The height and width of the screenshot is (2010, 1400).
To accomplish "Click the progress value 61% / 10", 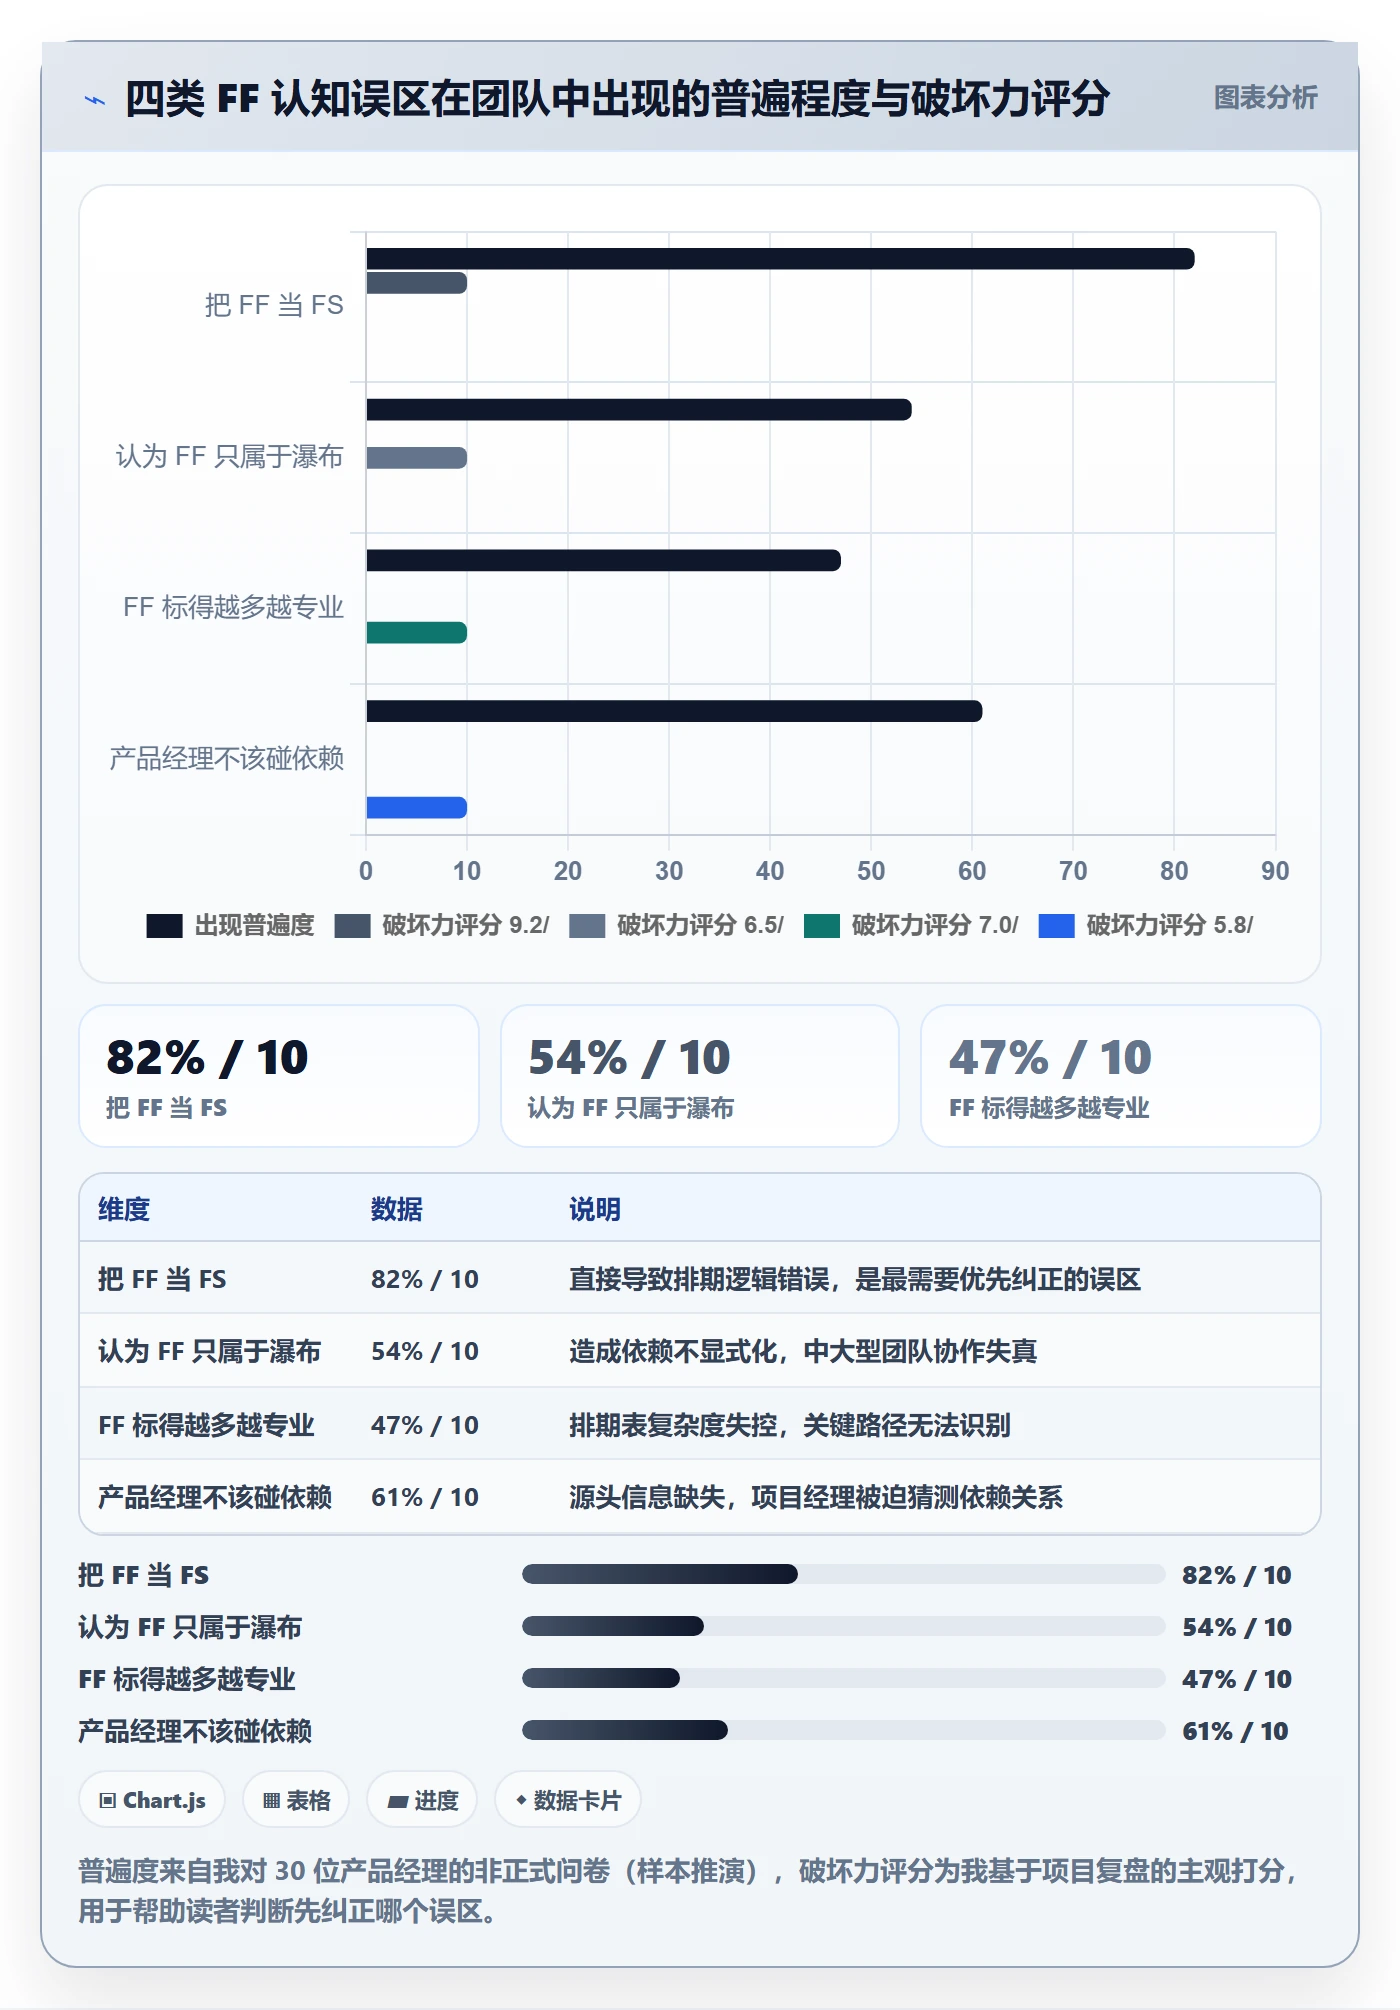I will 1236,1731.
